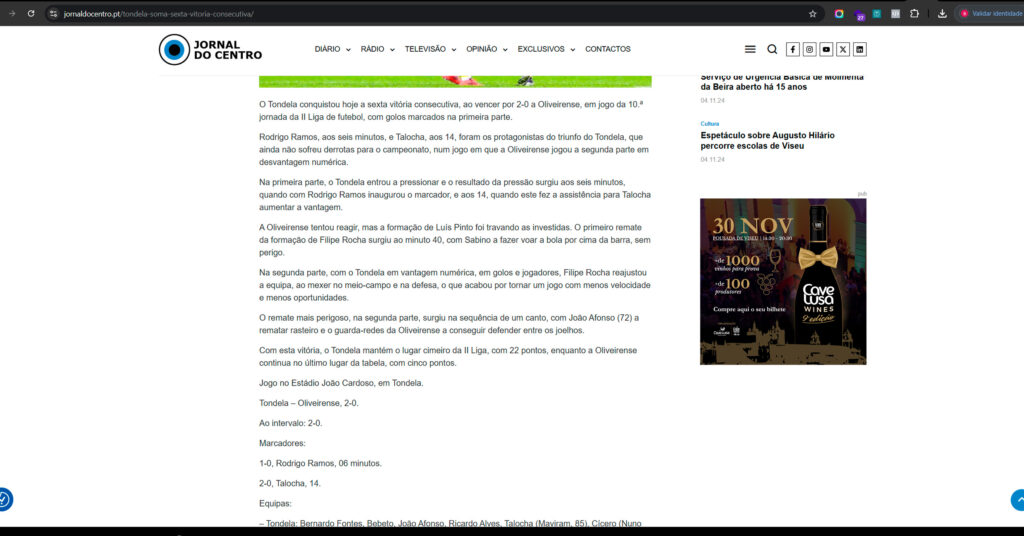Screen dimensions: 1024x536
Task: Open the Facebook social icon
Action: (x=793, y=49)
